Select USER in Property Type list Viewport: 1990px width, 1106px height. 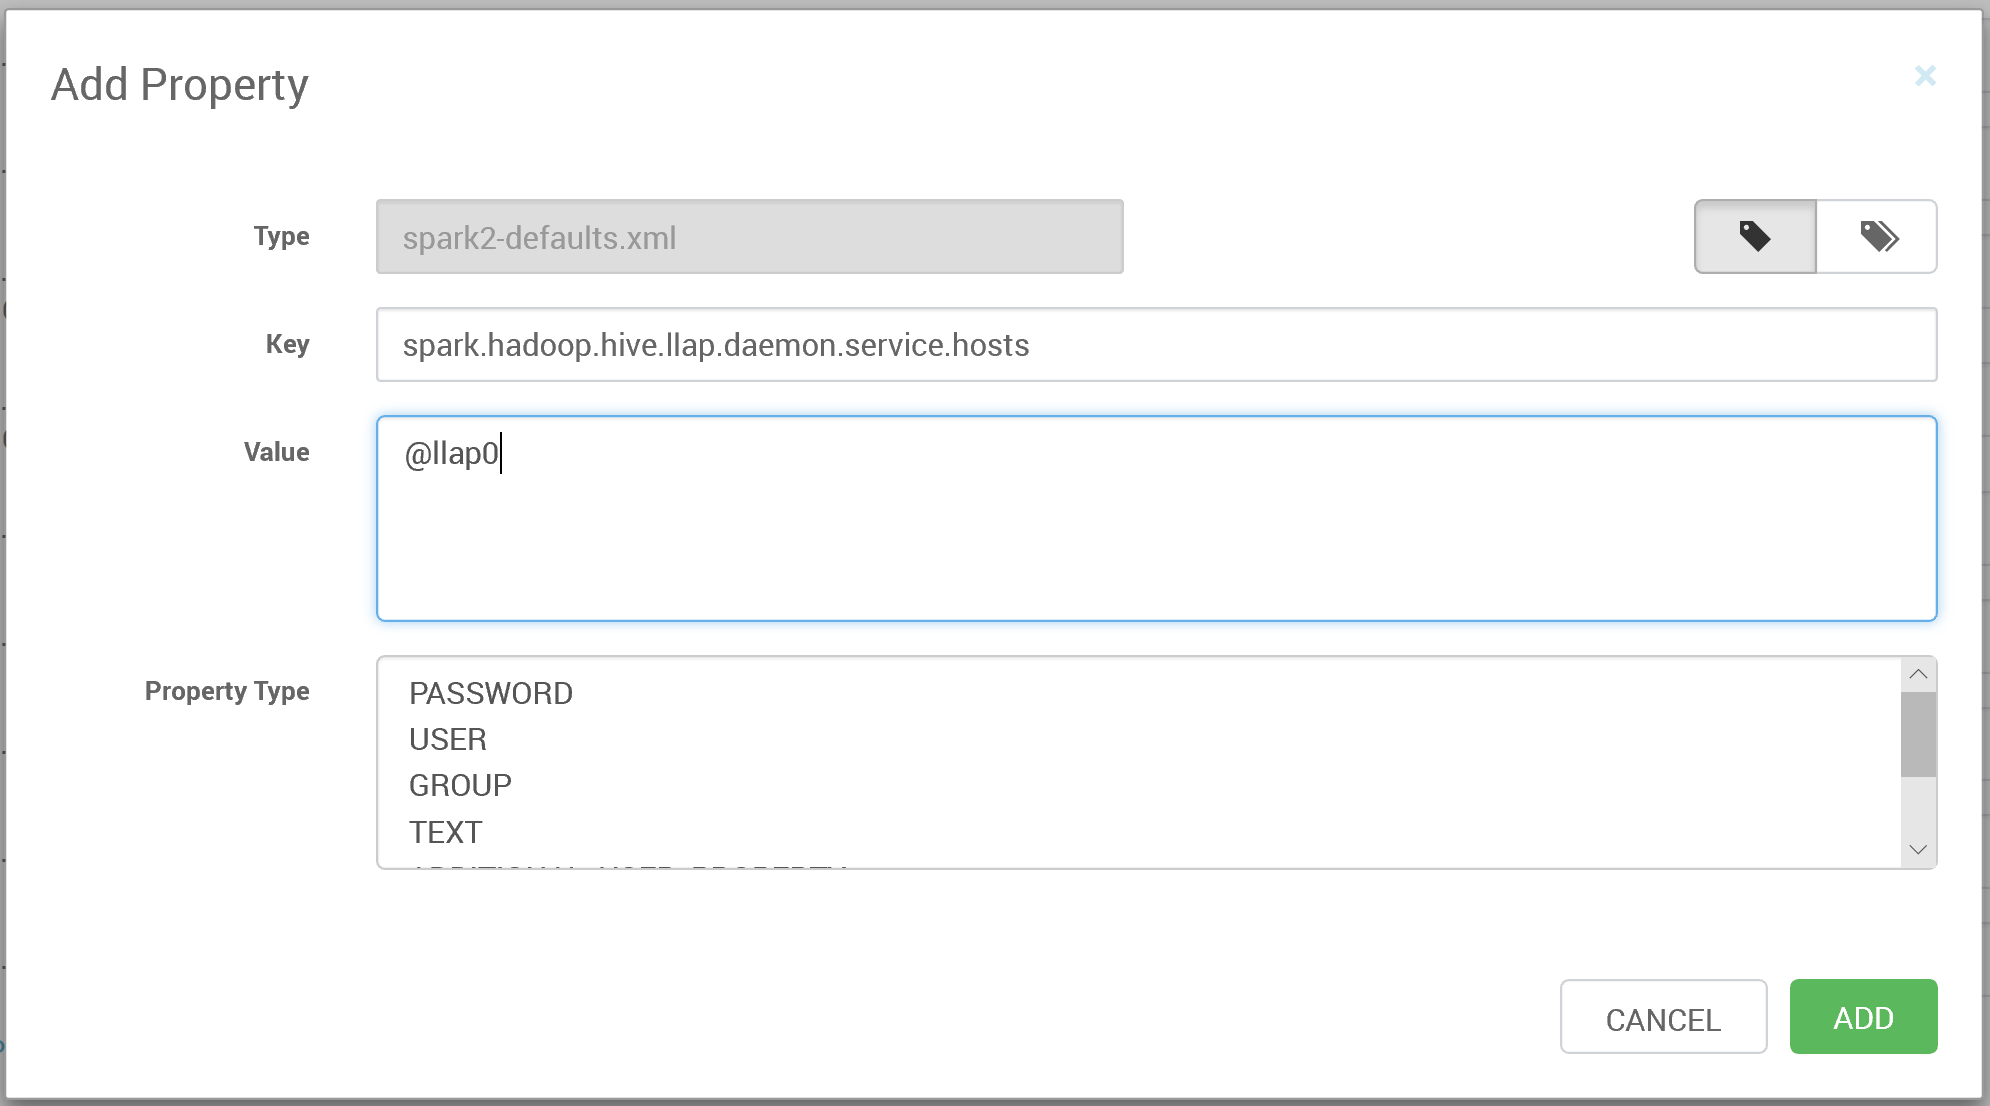point(448,739)
